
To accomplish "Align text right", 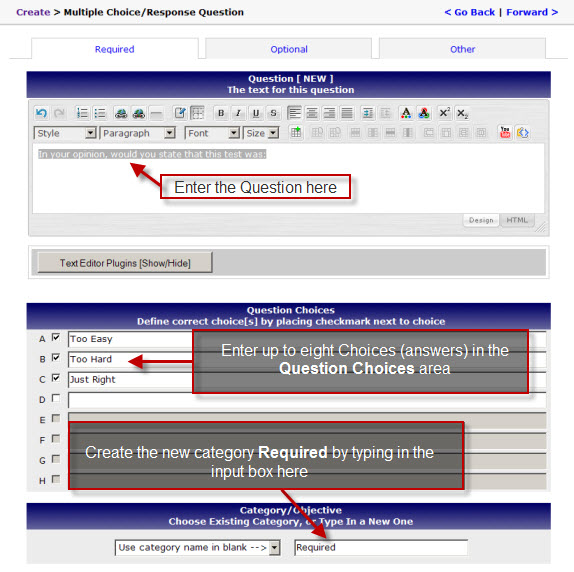I will 329,113.
